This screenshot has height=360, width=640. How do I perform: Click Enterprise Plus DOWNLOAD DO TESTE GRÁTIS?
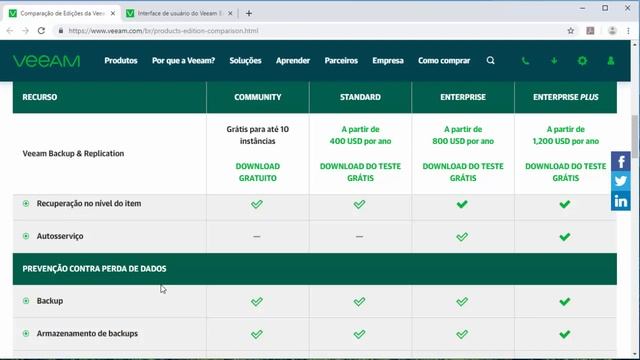point(566,172)
